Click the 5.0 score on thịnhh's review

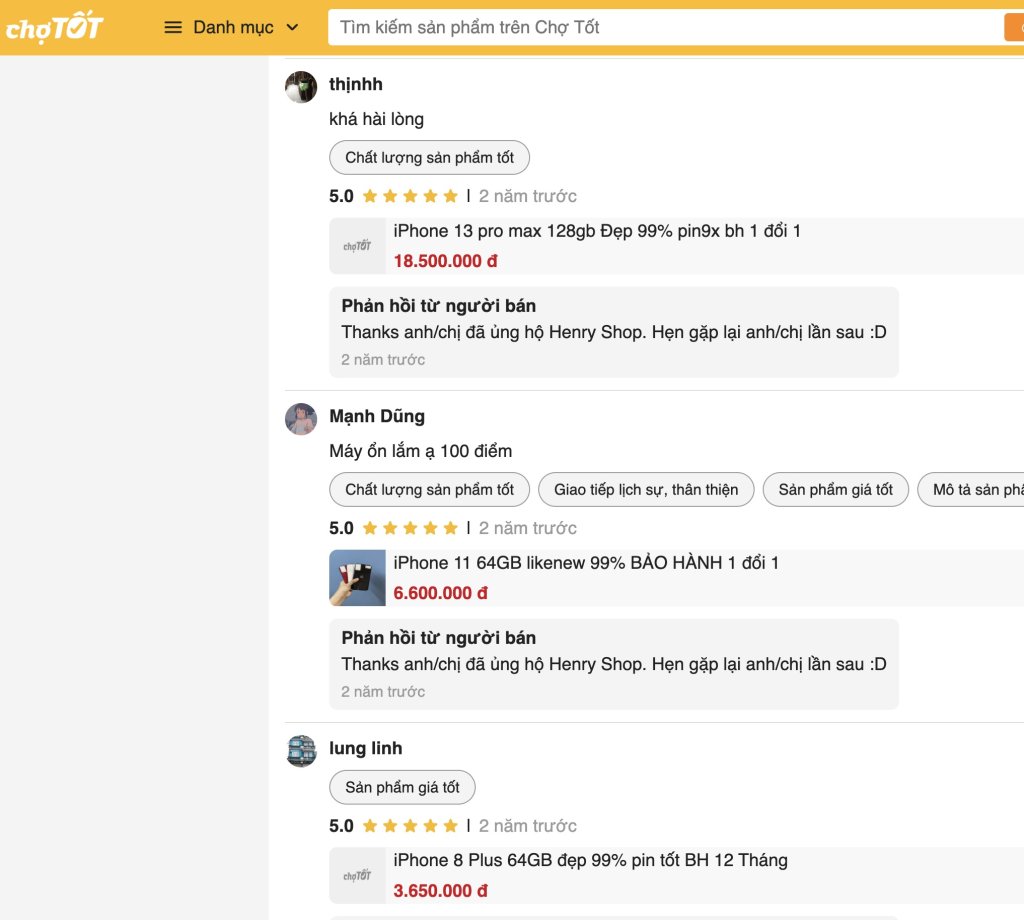click(x=341, y=196)
